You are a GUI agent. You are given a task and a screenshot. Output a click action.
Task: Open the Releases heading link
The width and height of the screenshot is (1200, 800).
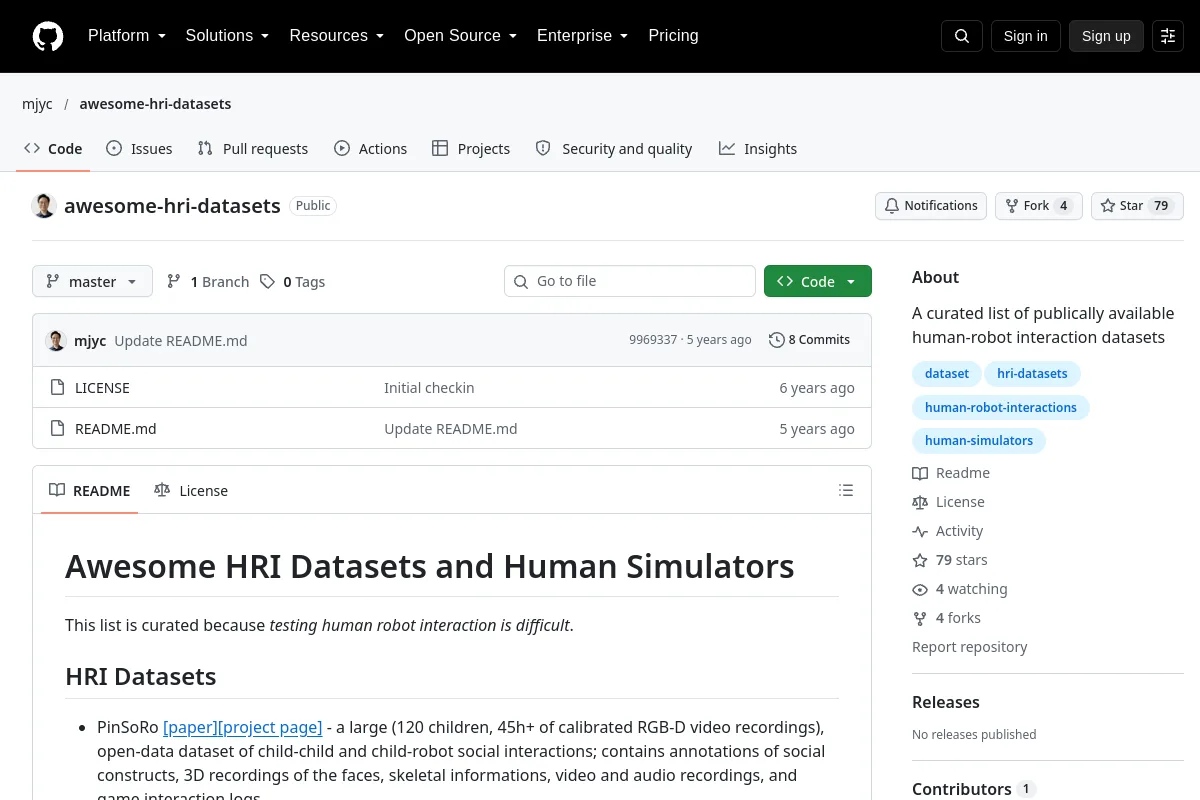pyautogui.click(x=946, y=702)
